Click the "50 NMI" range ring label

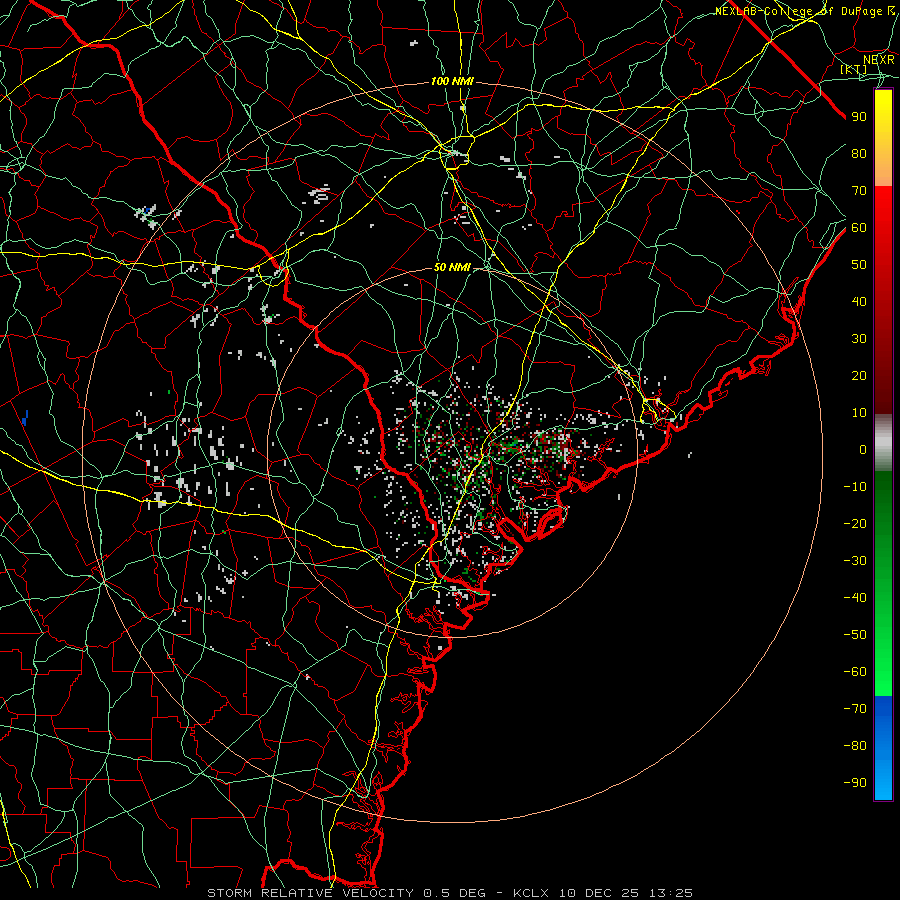pos(452,267)
